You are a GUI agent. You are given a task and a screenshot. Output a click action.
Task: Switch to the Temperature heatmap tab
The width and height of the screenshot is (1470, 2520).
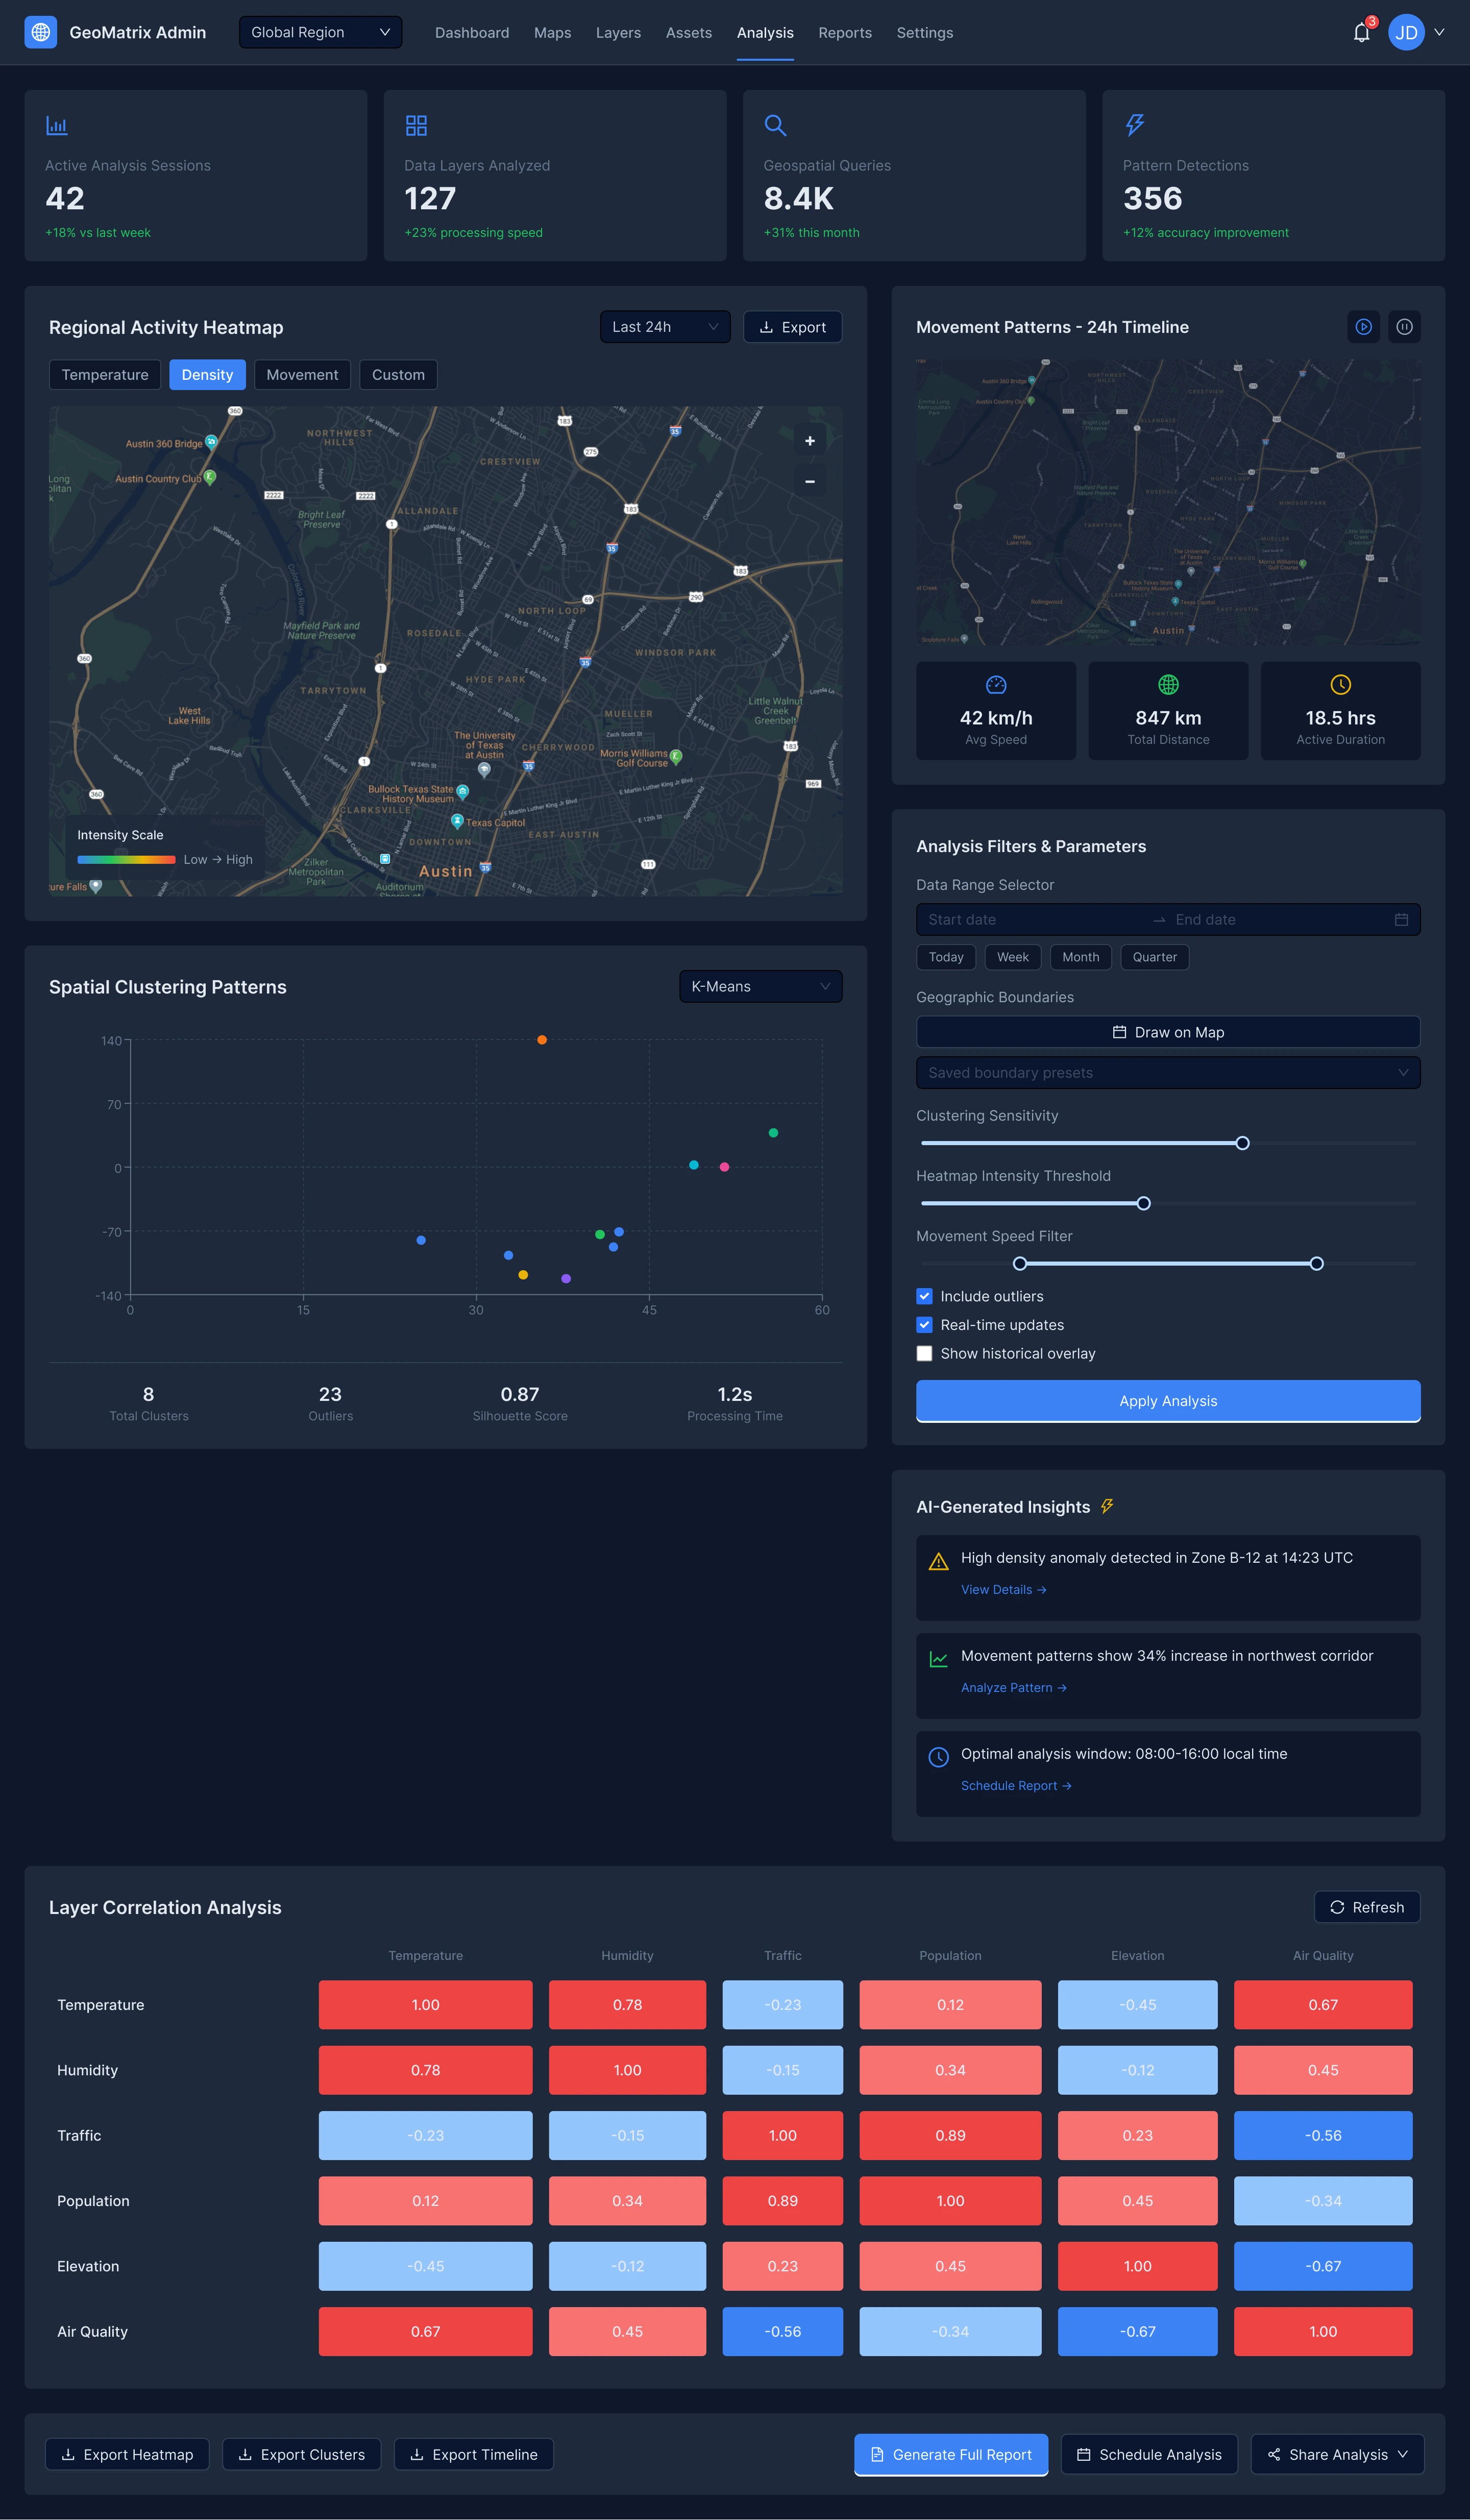[105, 375]
